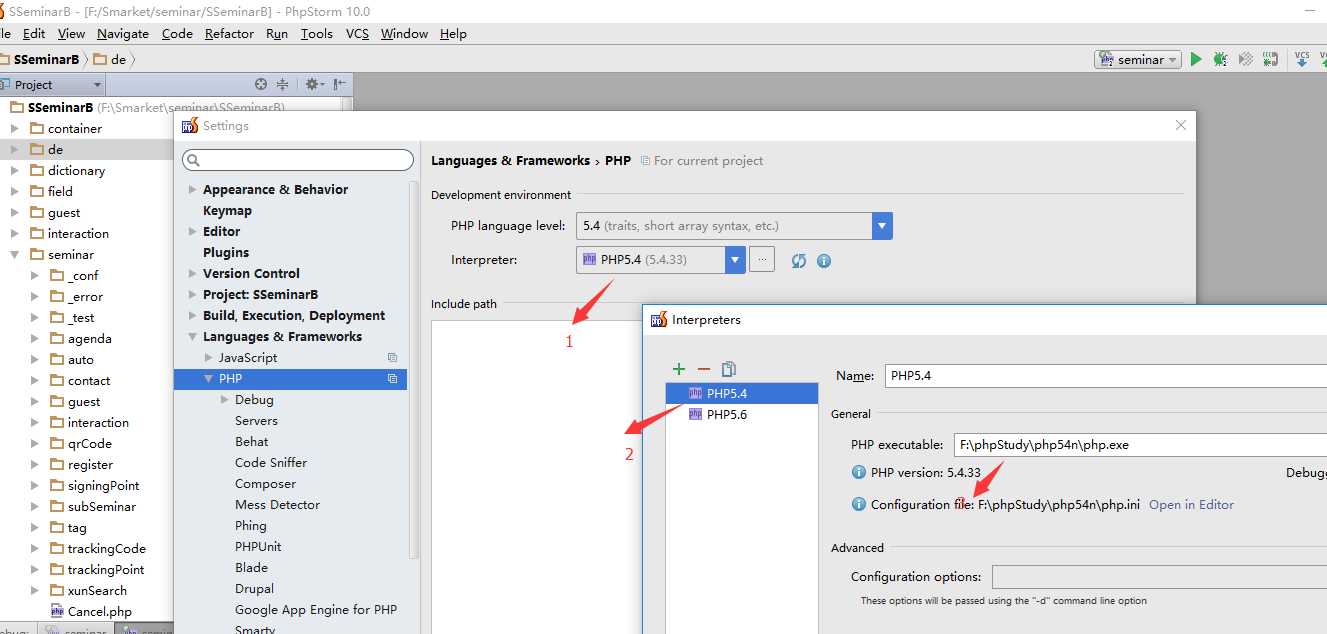Open Project panel gear settings
Screen dimensions: 1327x634
pyautogui.click(x=313, y=85)
